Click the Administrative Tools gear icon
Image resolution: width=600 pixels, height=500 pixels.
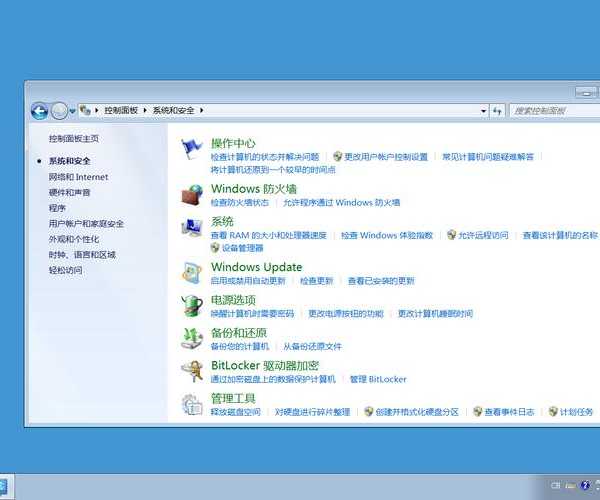click(192, 404)
